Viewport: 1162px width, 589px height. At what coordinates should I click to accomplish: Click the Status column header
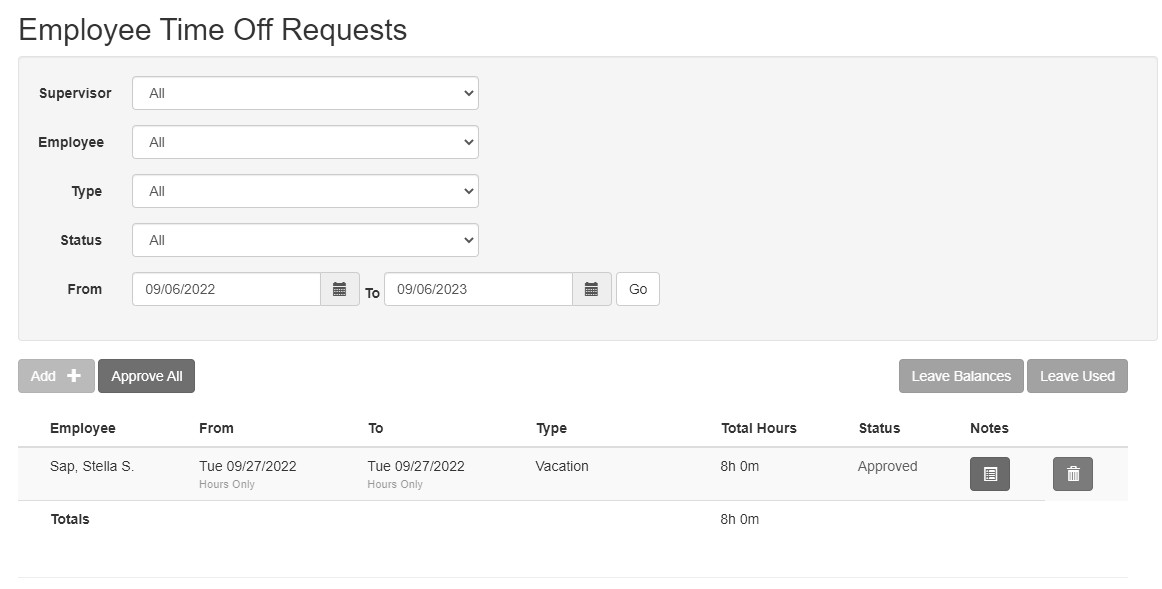879,428
